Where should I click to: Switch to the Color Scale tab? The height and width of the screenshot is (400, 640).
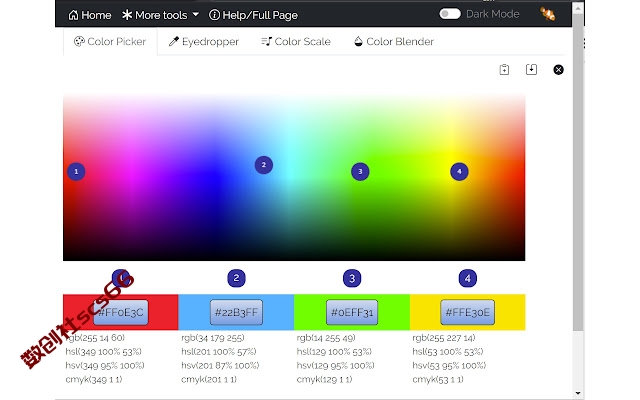pyautogui.click(x=296, y=41)
